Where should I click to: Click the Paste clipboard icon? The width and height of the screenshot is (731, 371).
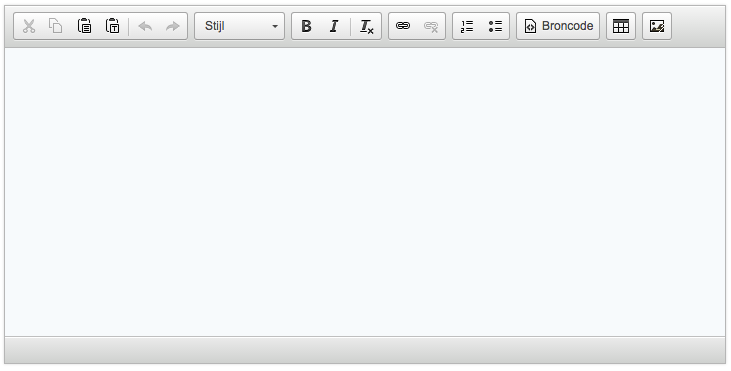click(x=84, y=26)
